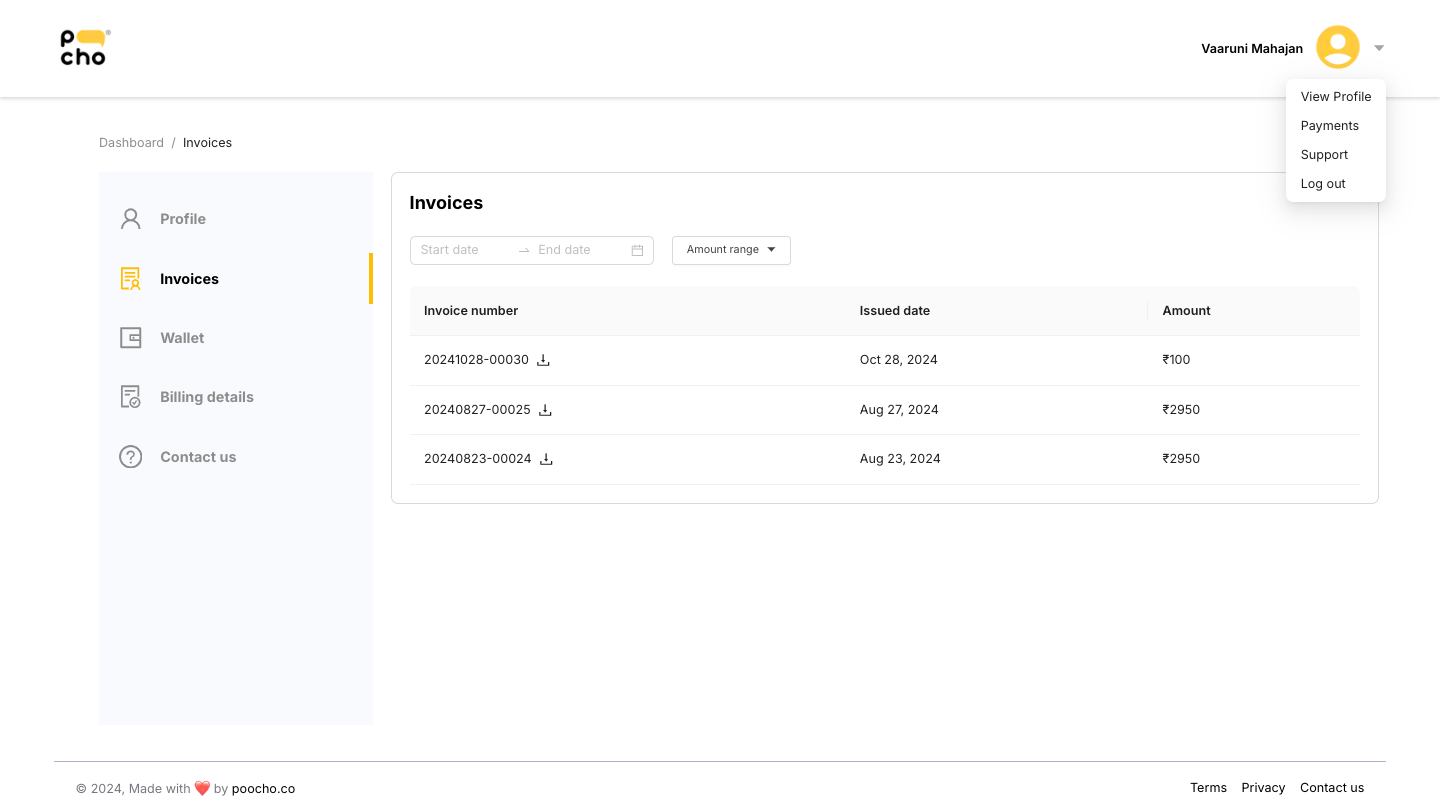Open Billing details in sidebar

pos(206,397)
